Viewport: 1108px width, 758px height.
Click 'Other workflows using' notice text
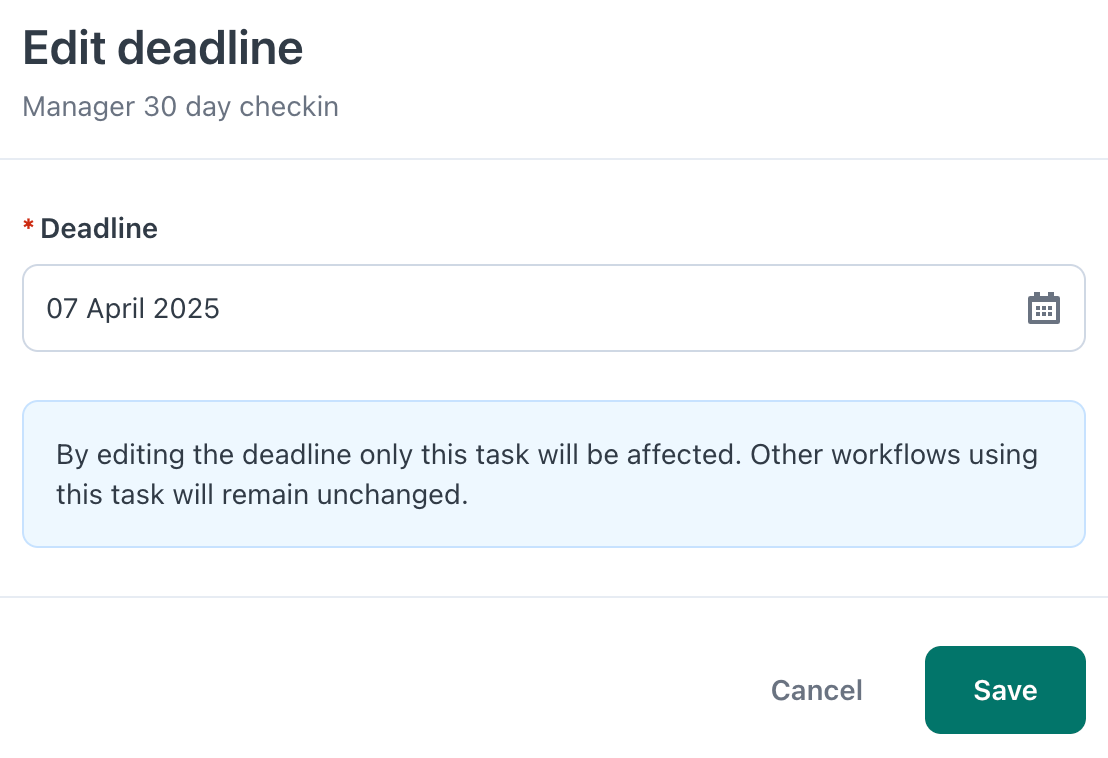894,455
